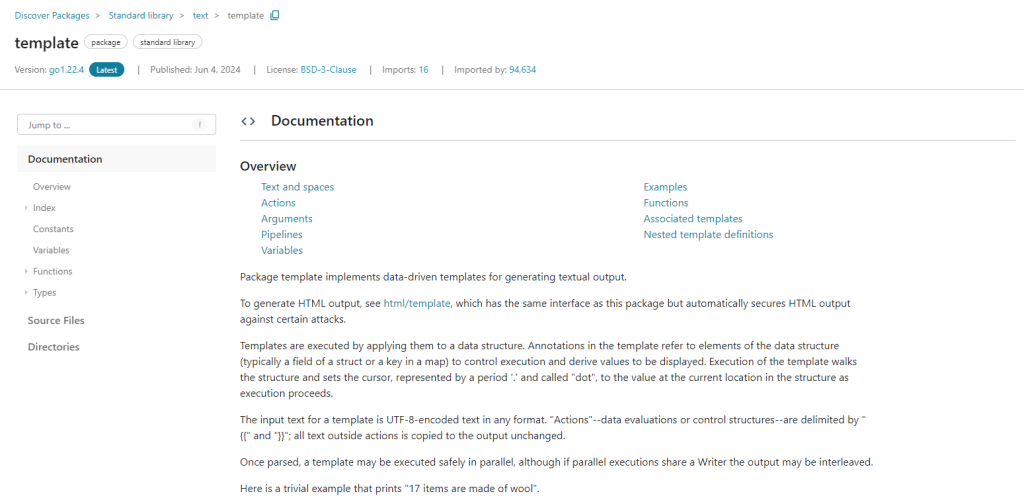The image size is (1024, 500).
Task: Expand the Types sidebar arrow
Action: click(25, 293)
